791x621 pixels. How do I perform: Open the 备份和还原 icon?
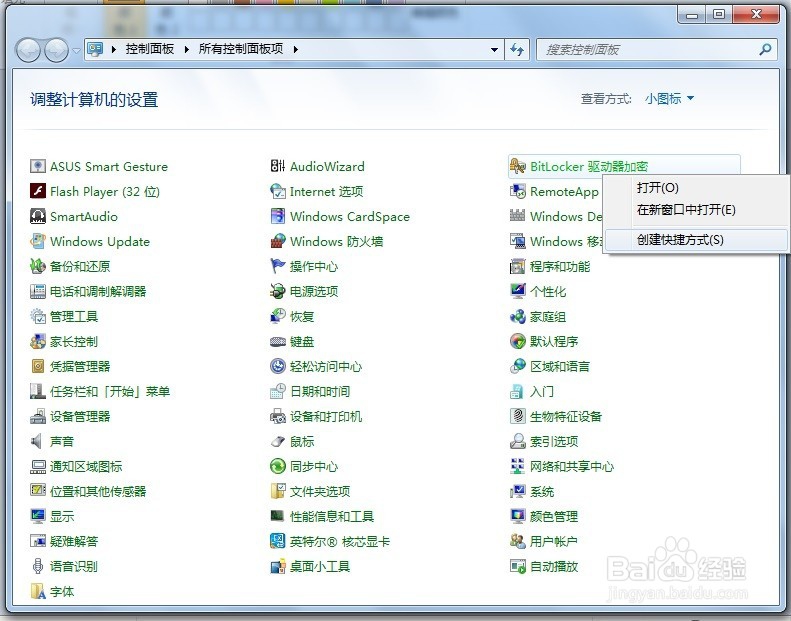(x=38, y=266)
